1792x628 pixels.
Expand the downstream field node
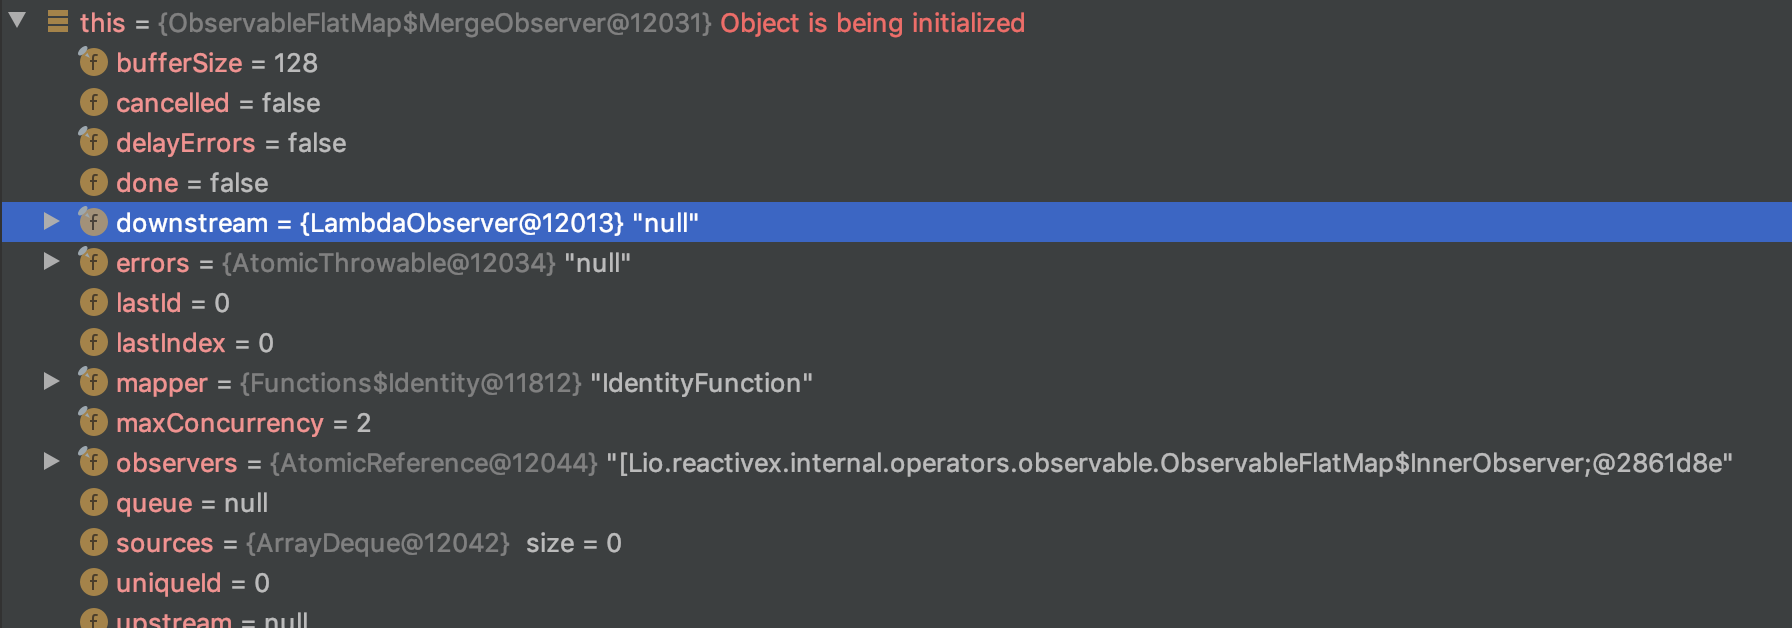pos(51,221)
